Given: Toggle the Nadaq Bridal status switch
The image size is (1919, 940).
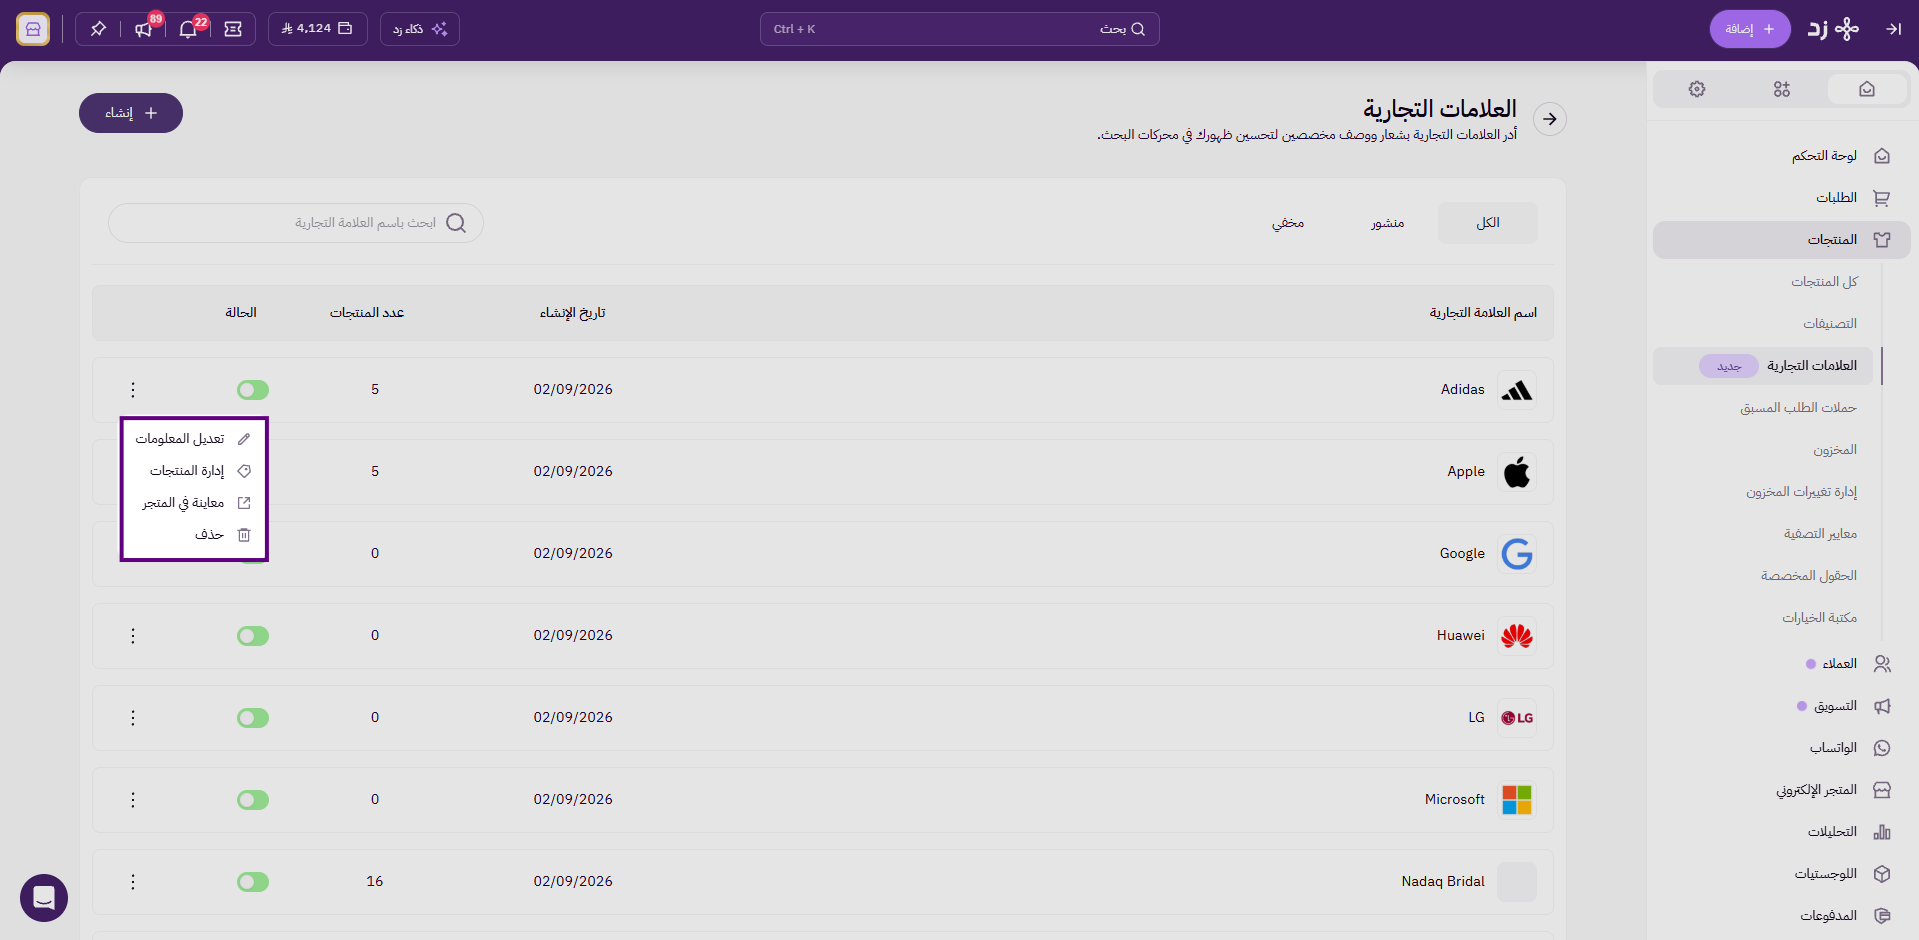Looking at the screenshot, I should 253,882.
